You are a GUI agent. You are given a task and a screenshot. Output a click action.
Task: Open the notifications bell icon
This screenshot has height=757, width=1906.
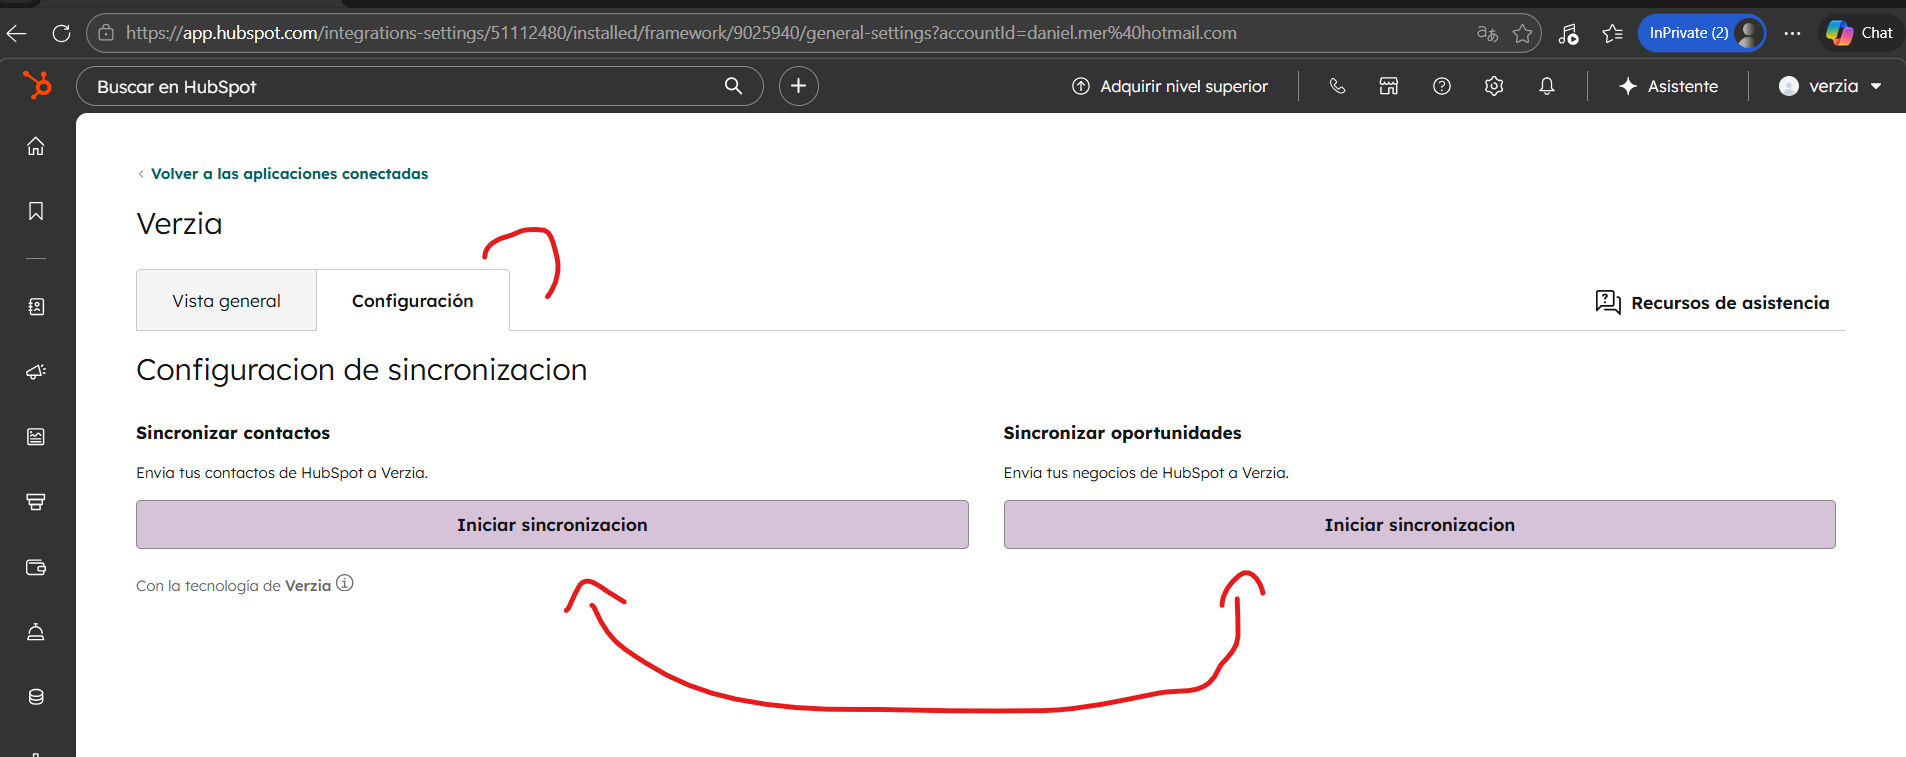pos(1547,86)
